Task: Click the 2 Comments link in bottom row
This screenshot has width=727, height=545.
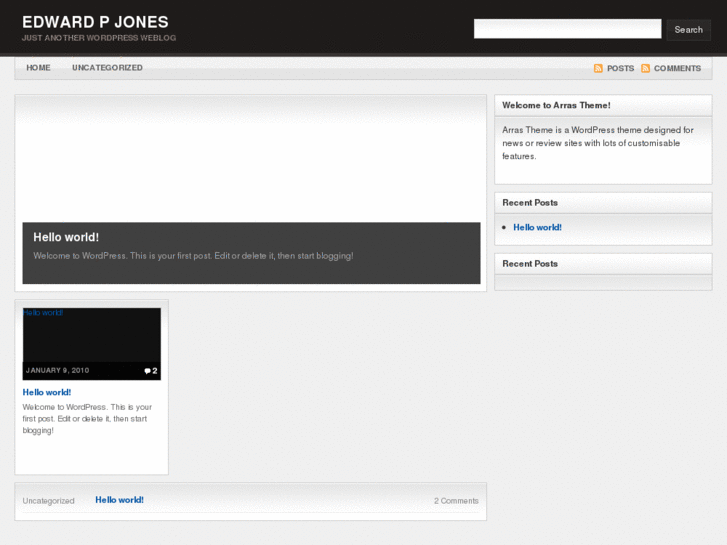Action: pos(456,501)
